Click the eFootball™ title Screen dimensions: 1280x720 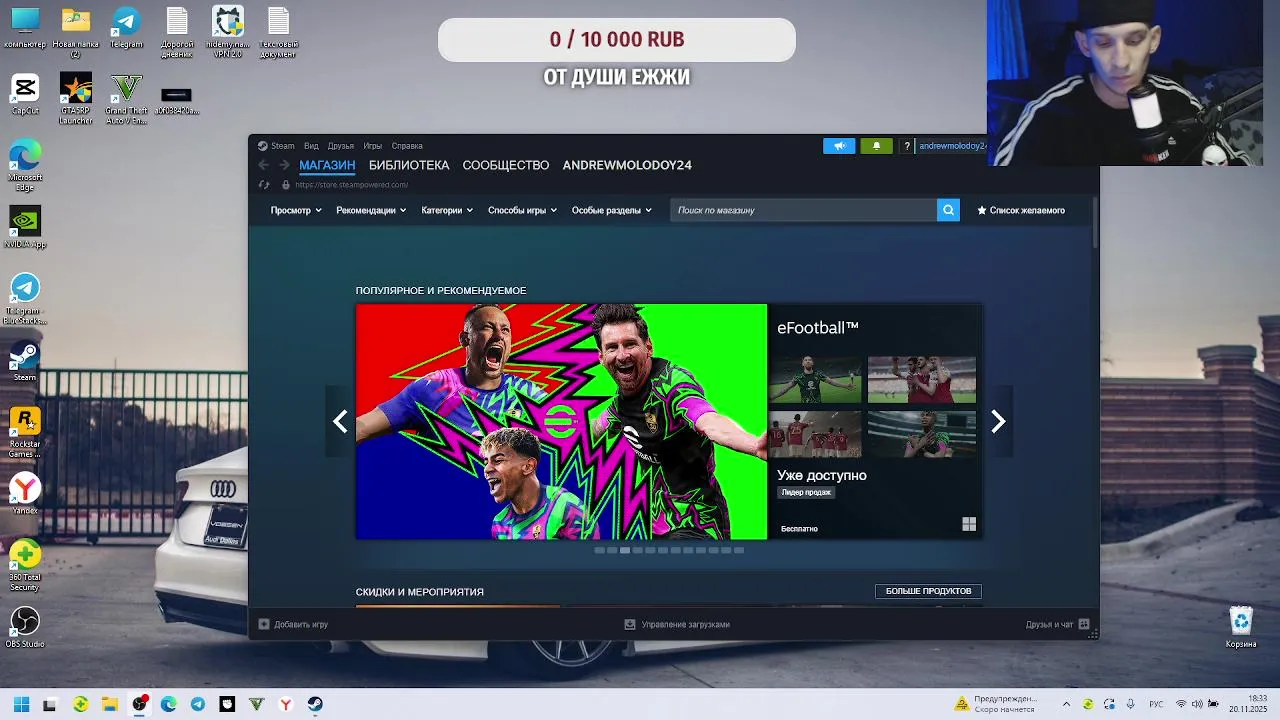coord(818,328)
